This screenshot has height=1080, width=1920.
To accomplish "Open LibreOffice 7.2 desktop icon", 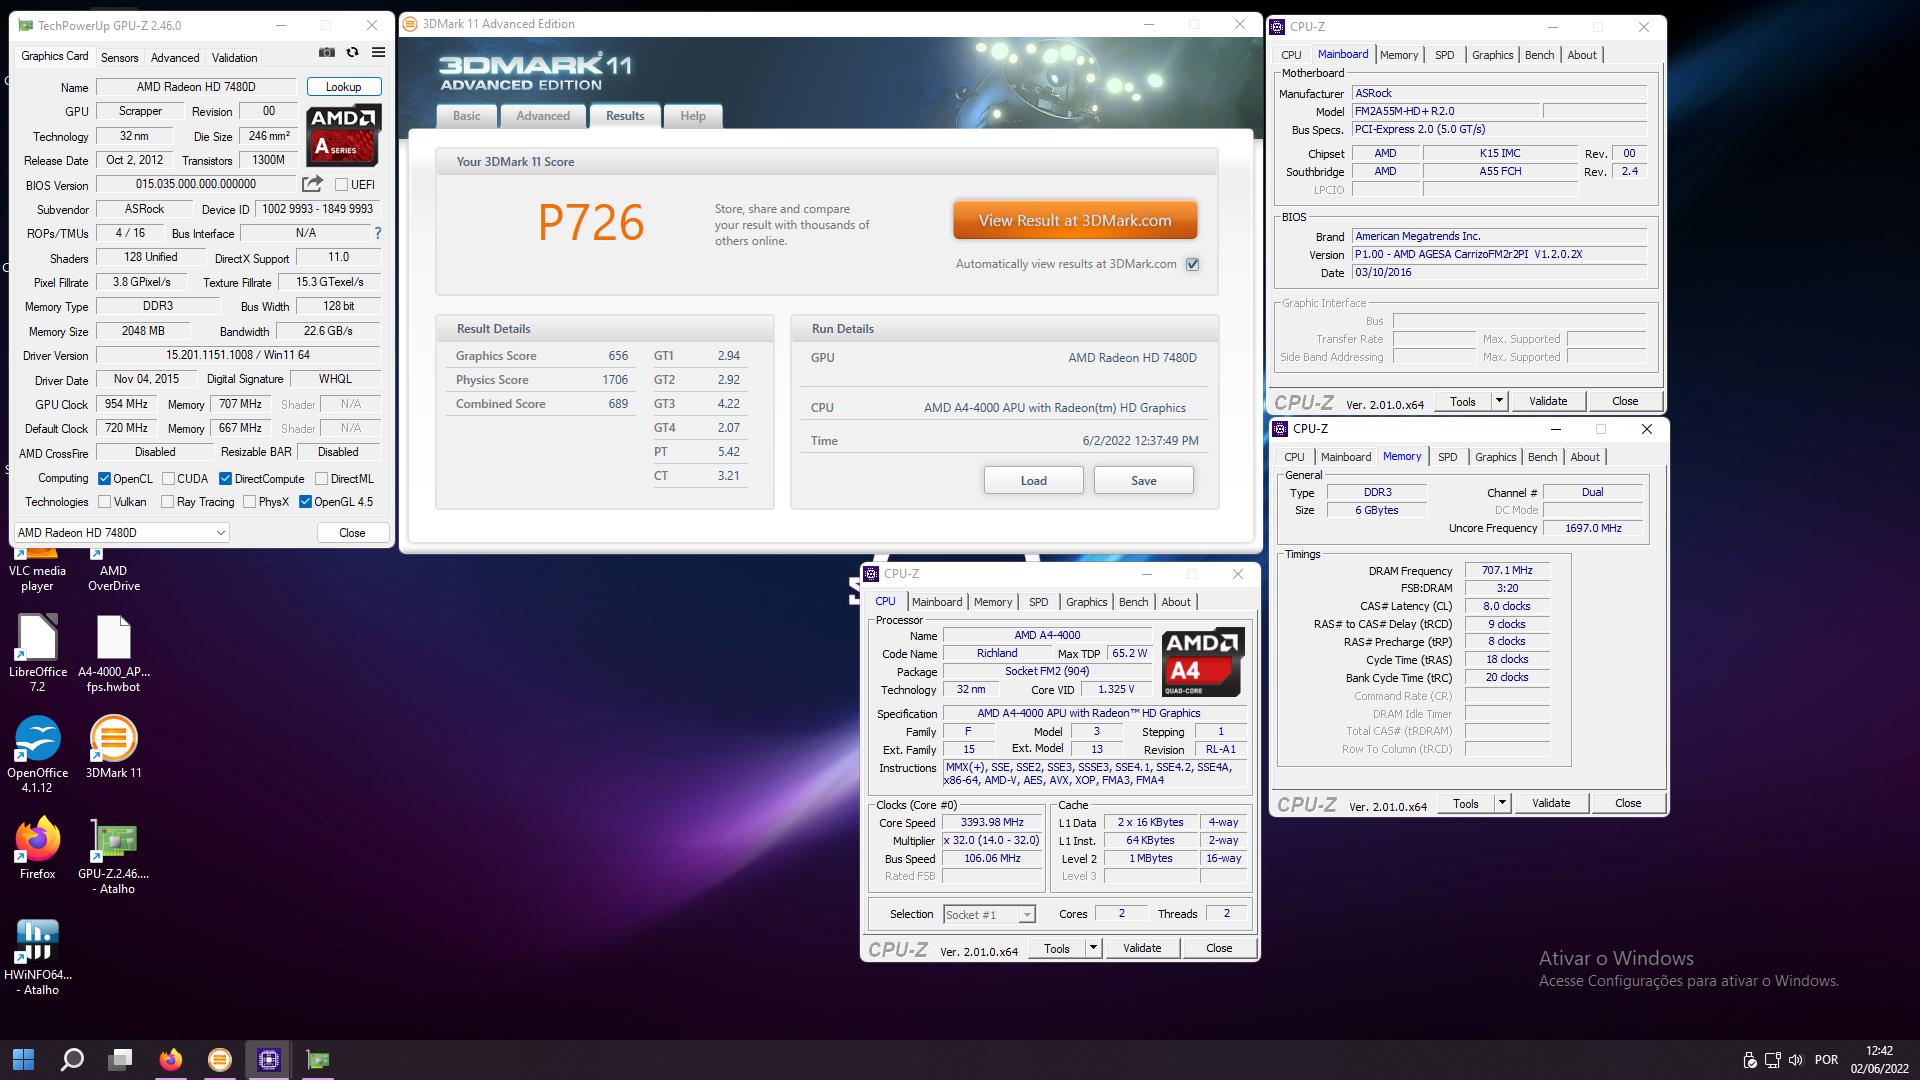I will 37,653.
